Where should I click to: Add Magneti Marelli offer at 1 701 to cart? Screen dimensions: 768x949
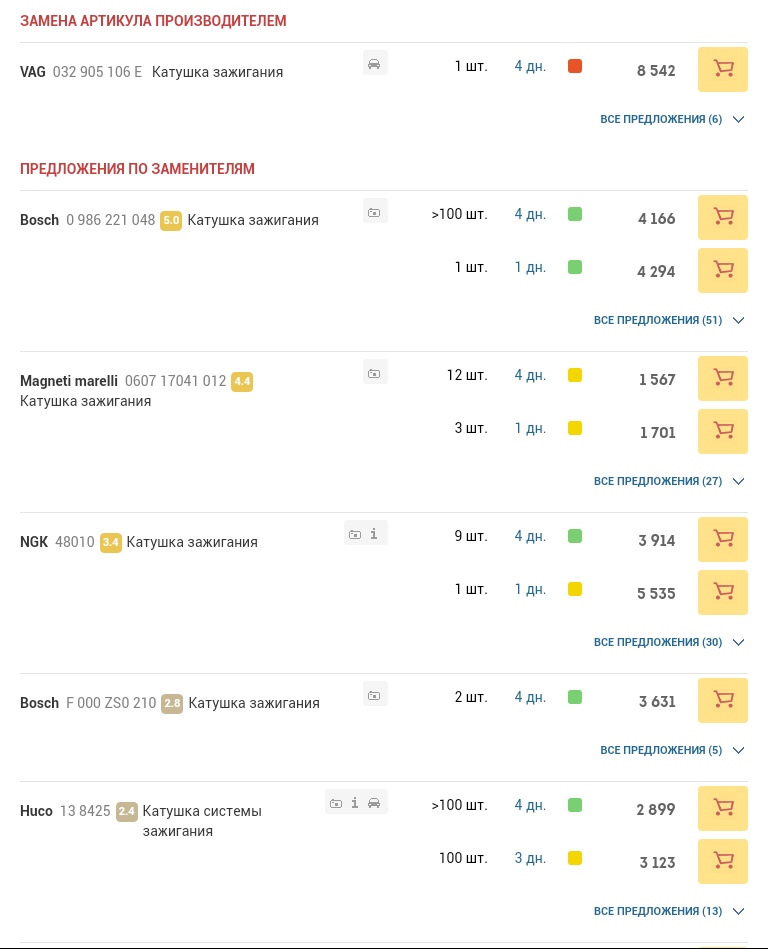(723, 432)
